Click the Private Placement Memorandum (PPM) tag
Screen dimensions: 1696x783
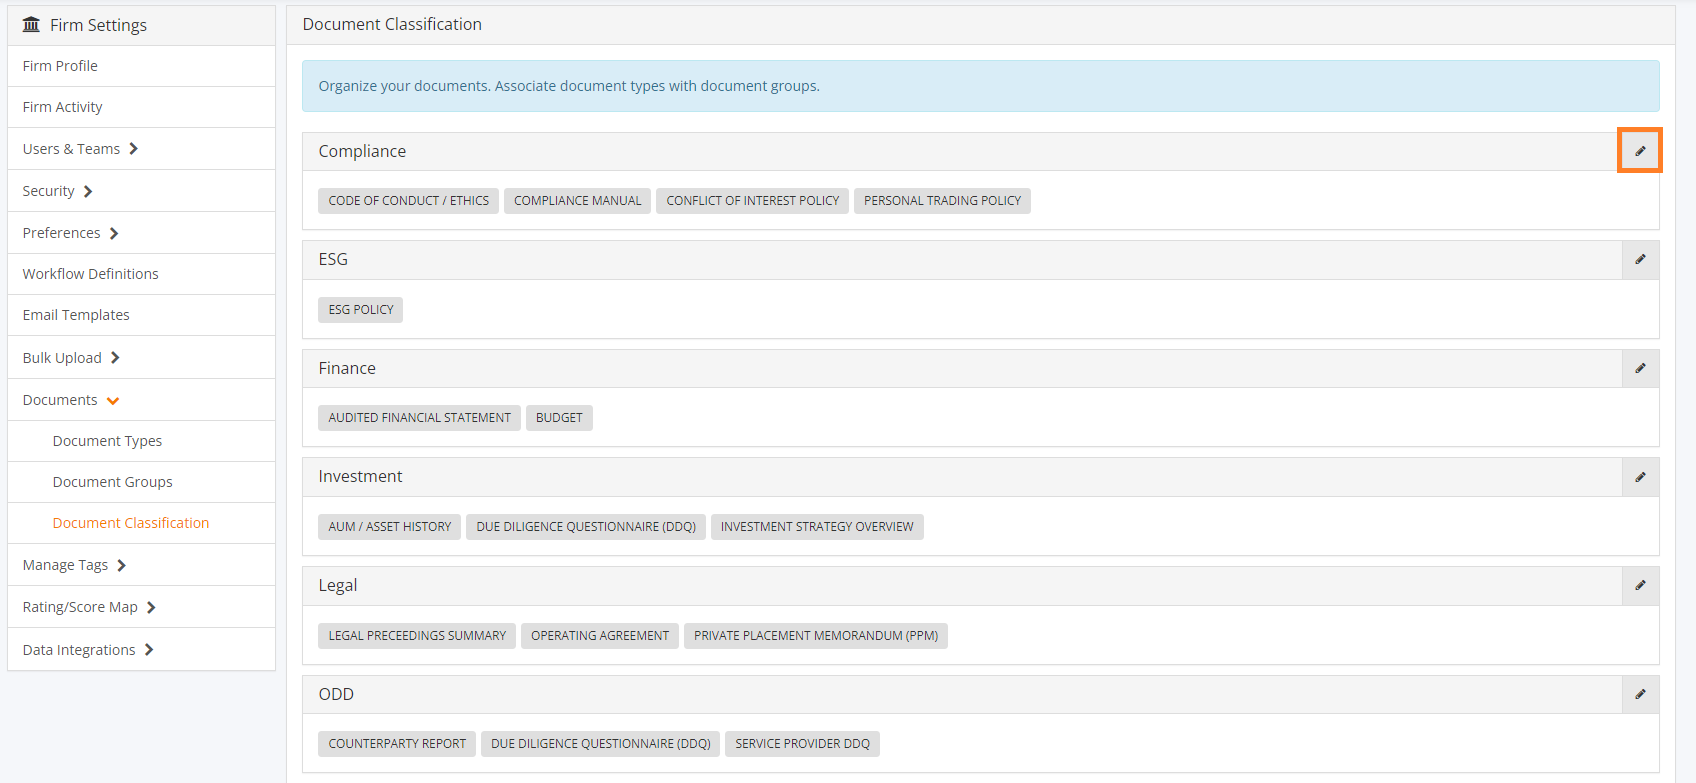click(816, 636)
